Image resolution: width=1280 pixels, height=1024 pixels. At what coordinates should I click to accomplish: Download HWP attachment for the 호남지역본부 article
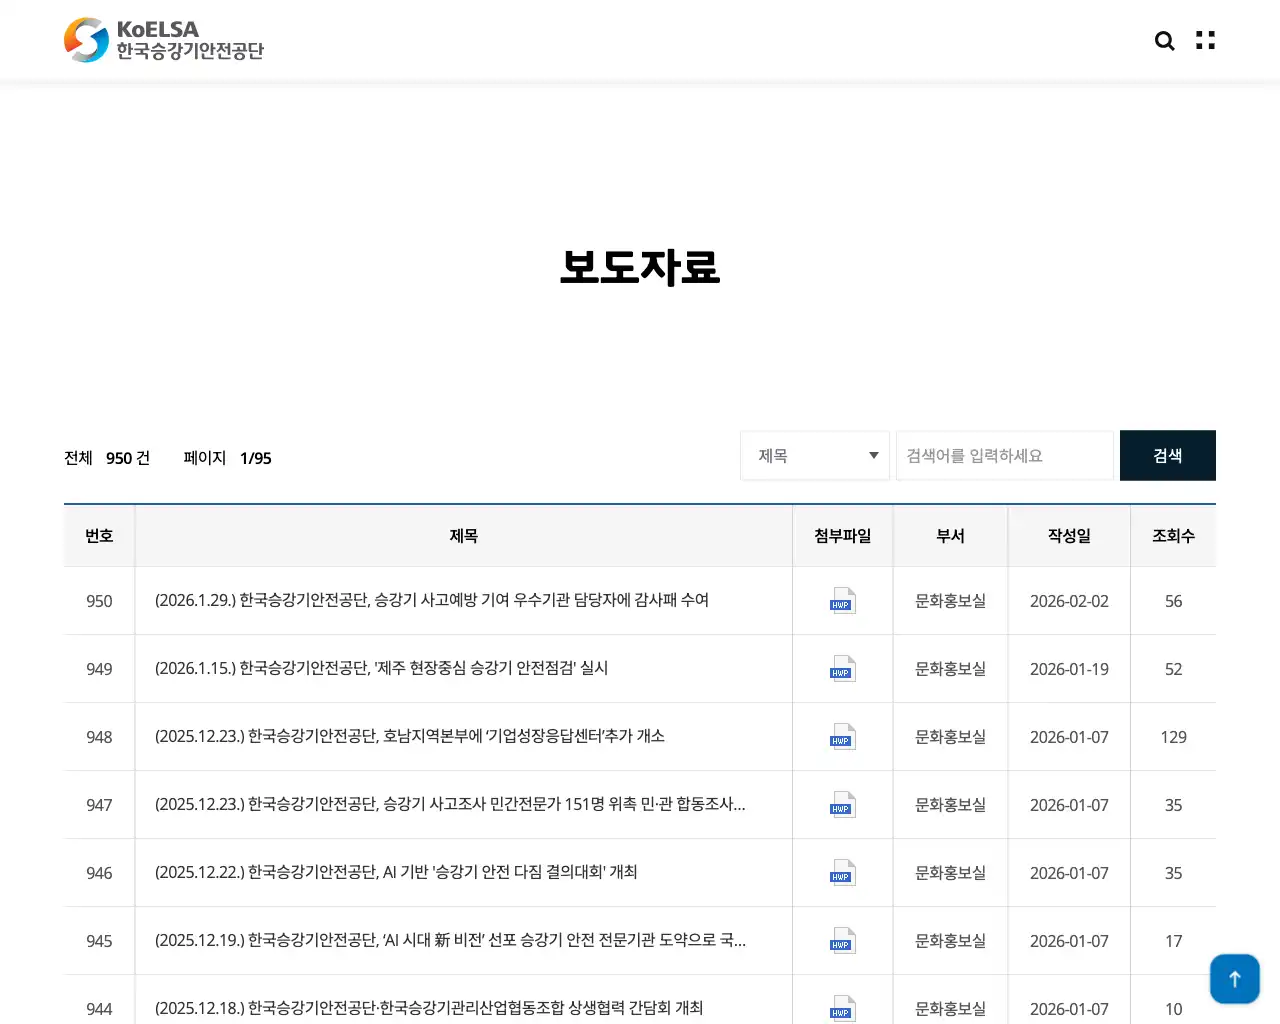click(x=842, y=737)
